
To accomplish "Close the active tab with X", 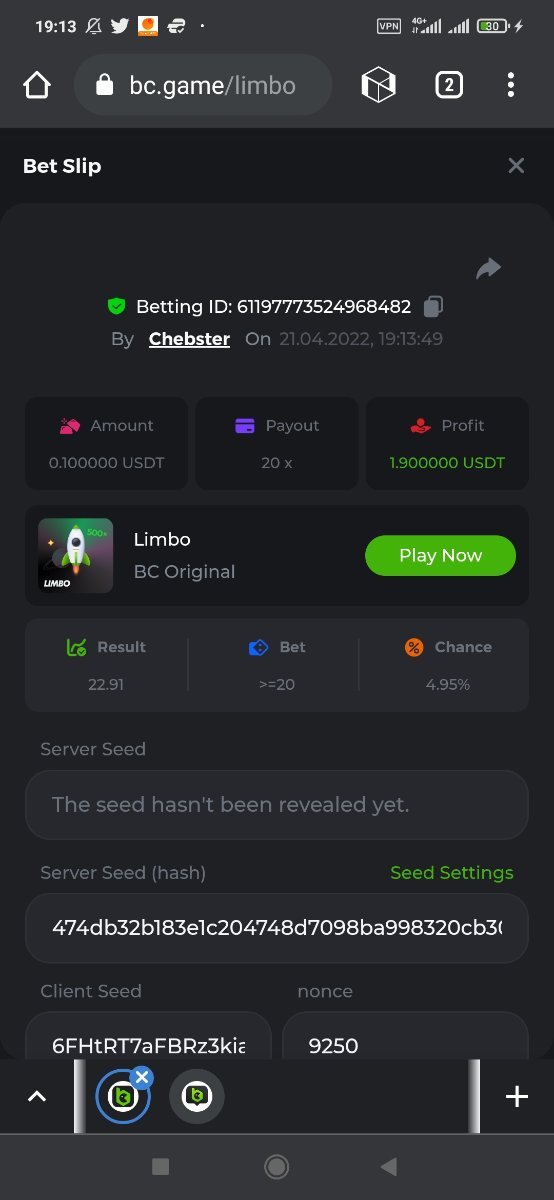I will [x=142, y=1077].
